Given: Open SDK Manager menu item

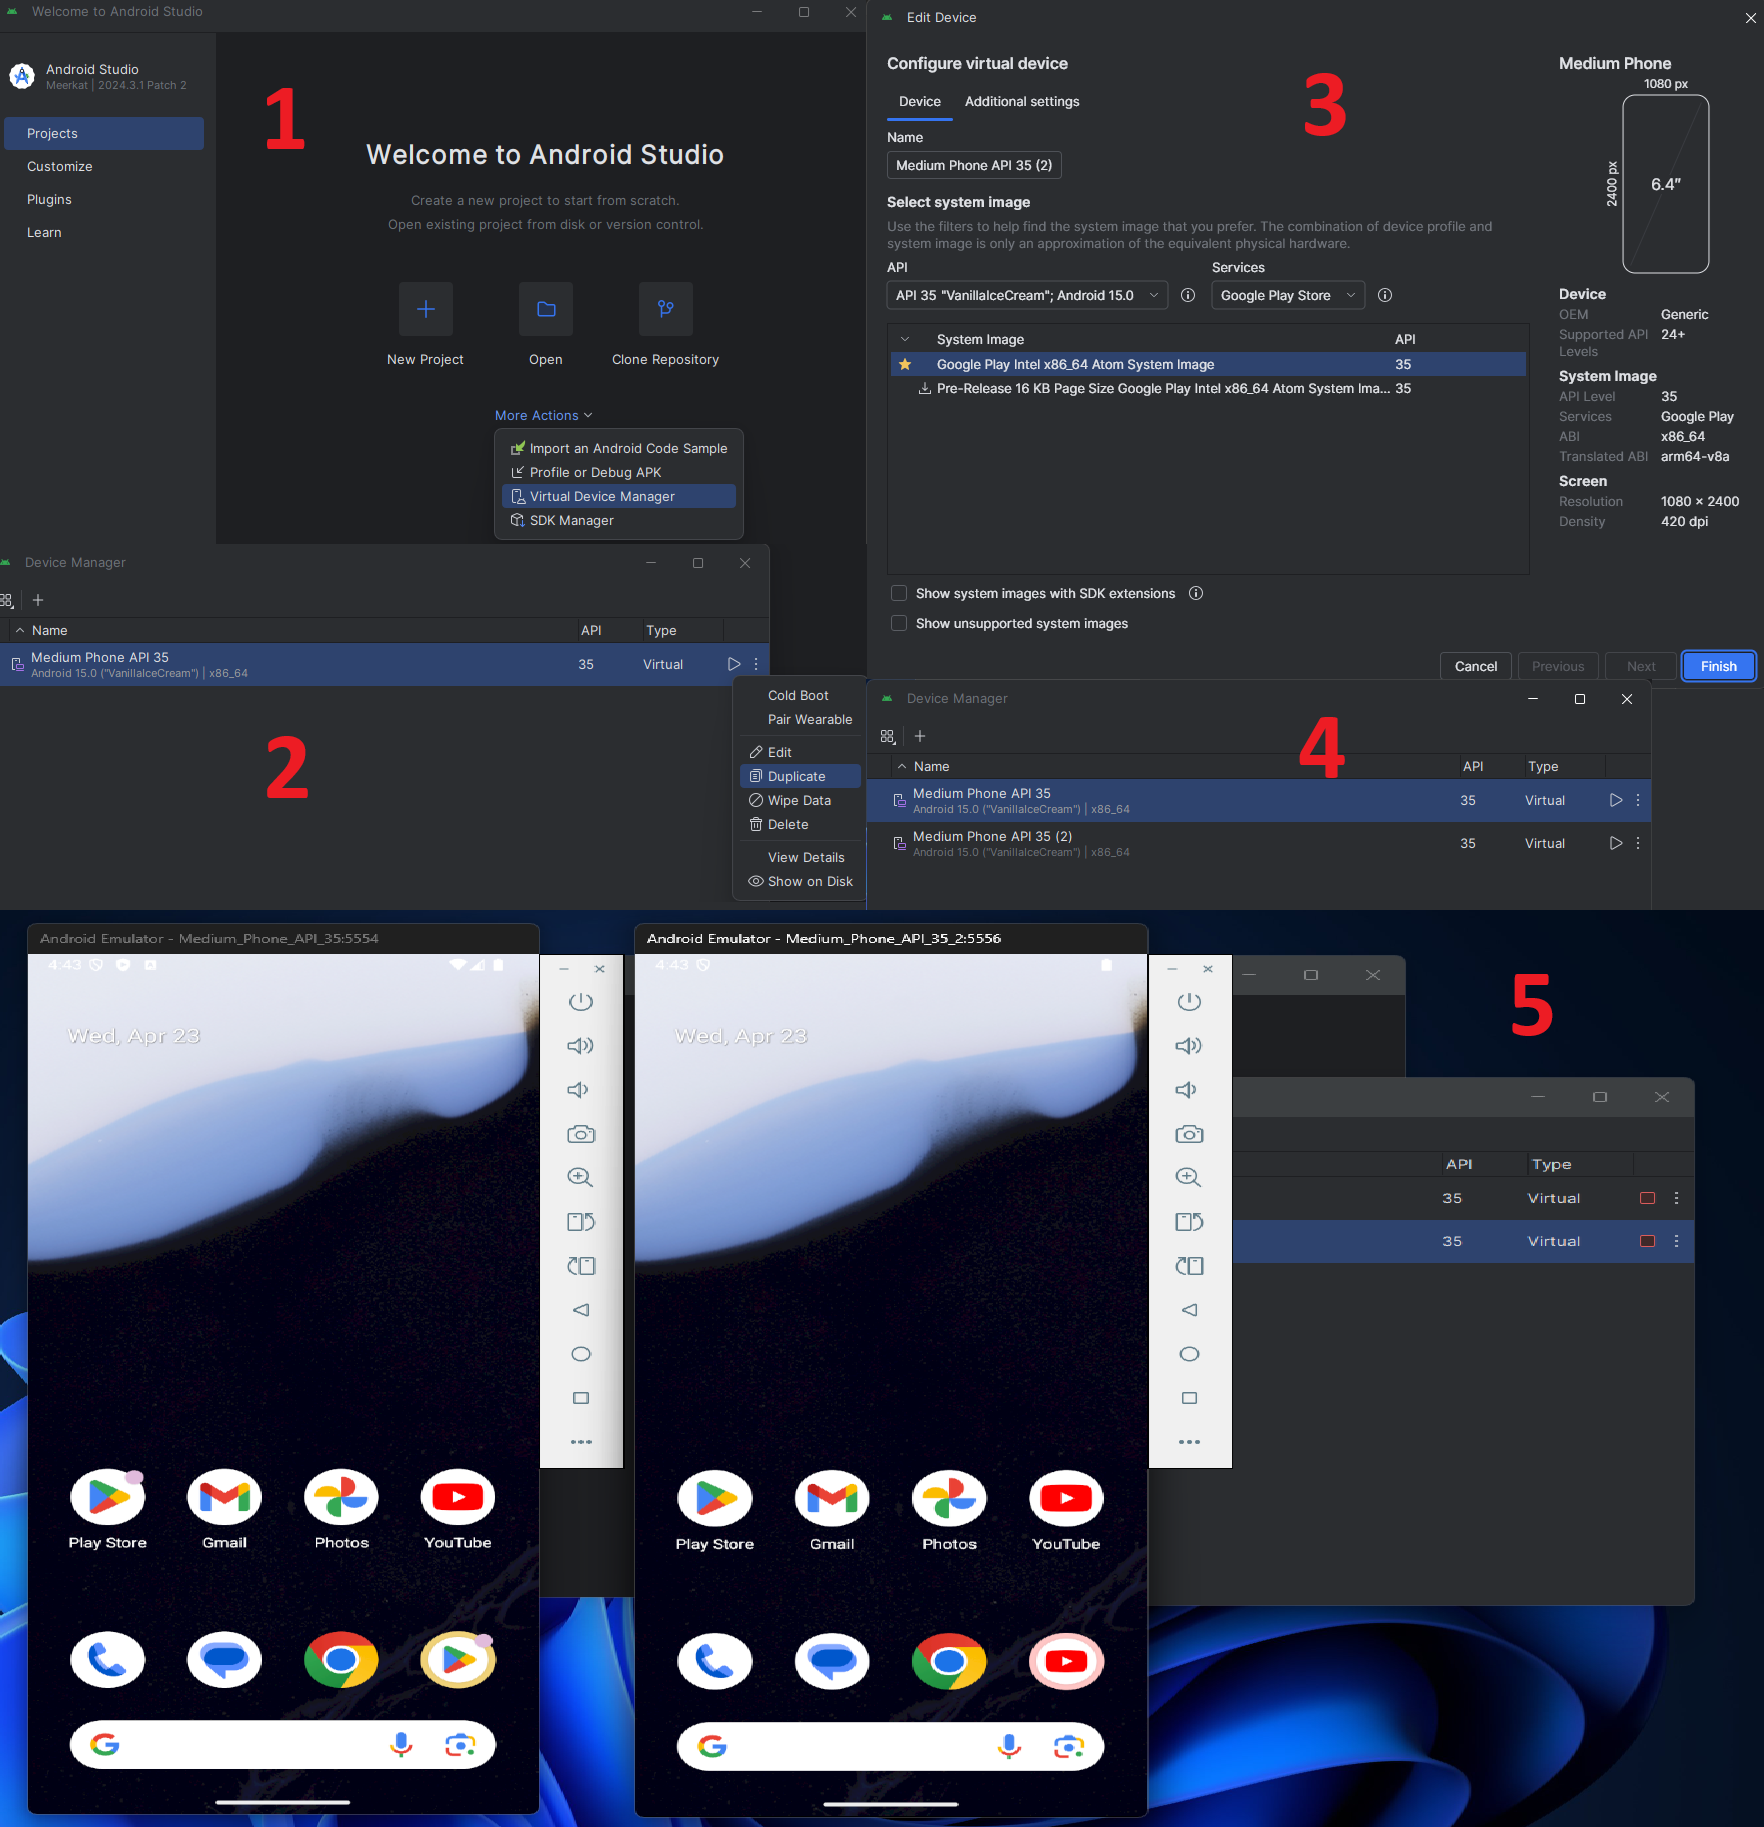Looking at the screenshot, I should (618, 520).
